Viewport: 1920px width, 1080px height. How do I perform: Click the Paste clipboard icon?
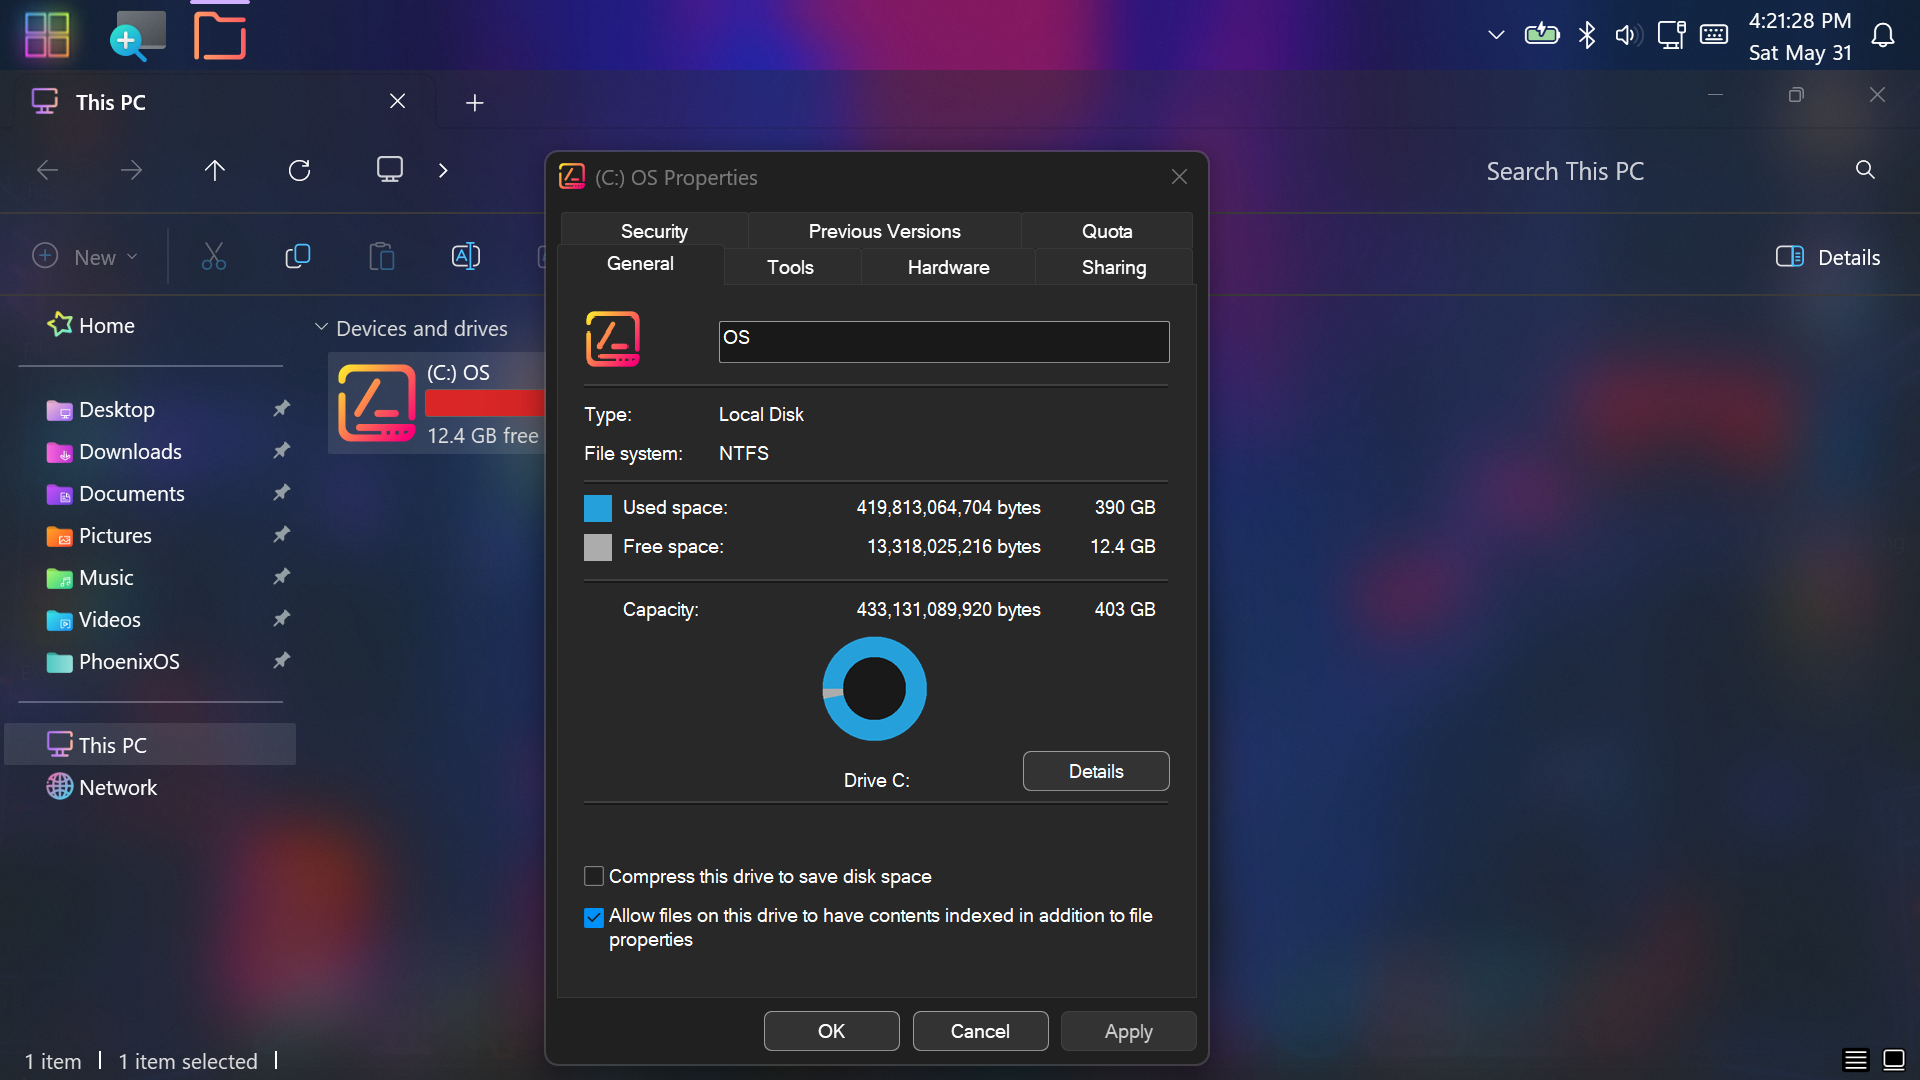pos(382,257)
